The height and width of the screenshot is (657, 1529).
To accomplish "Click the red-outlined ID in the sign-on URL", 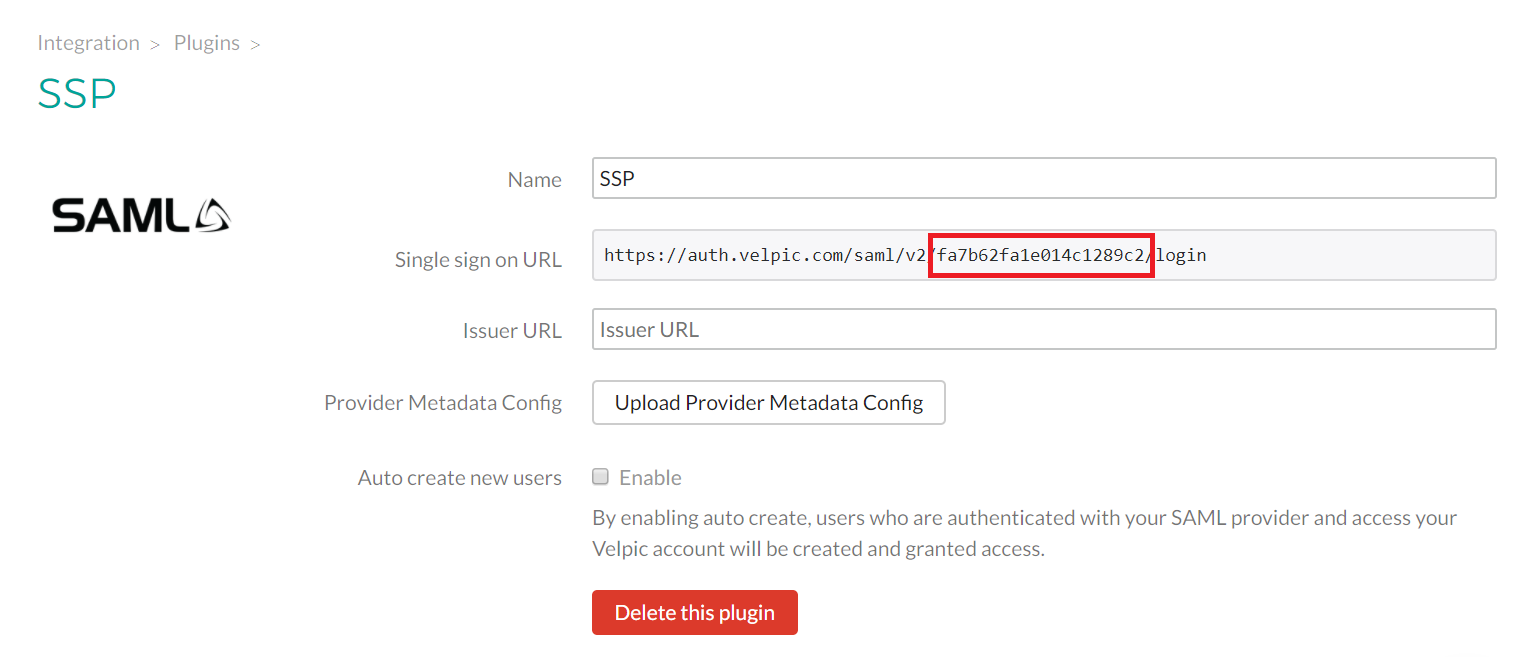I will click(1041, 255).
